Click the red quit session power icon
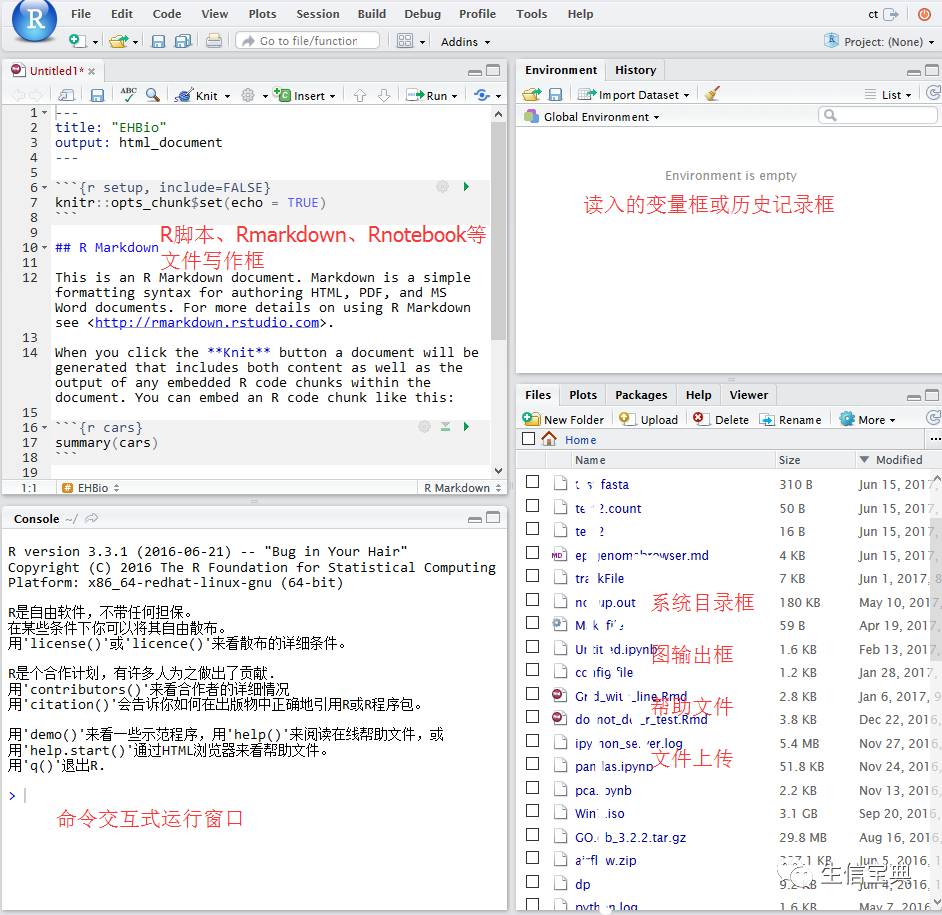942x915 pixels. (x=924, y=14)
